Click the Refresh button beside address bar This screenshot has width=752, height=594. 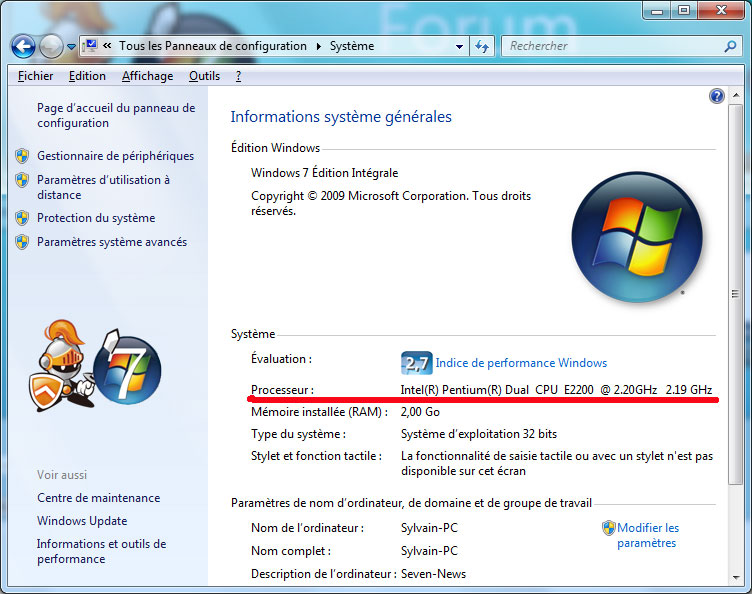(x=482, y=47)
